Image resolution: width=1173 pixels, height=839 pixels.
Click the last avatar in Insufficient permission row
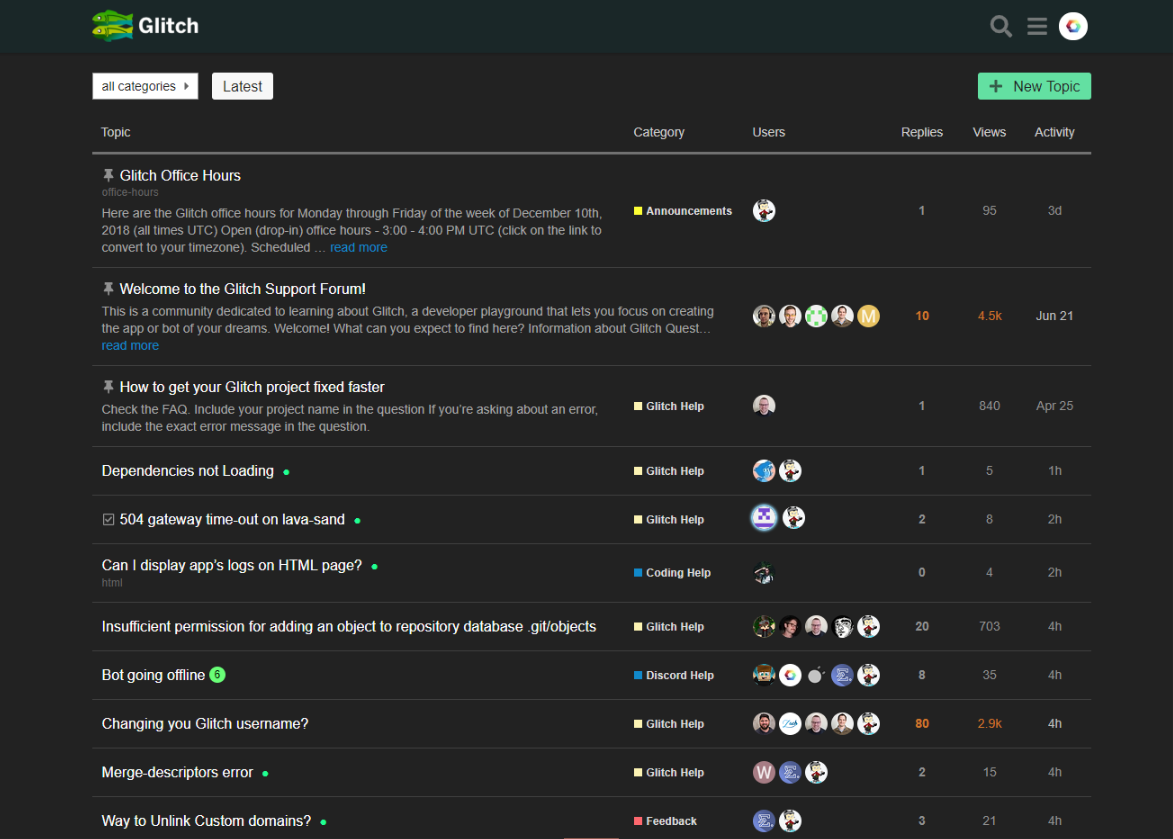pyautogui.click(x=869, y=627)
